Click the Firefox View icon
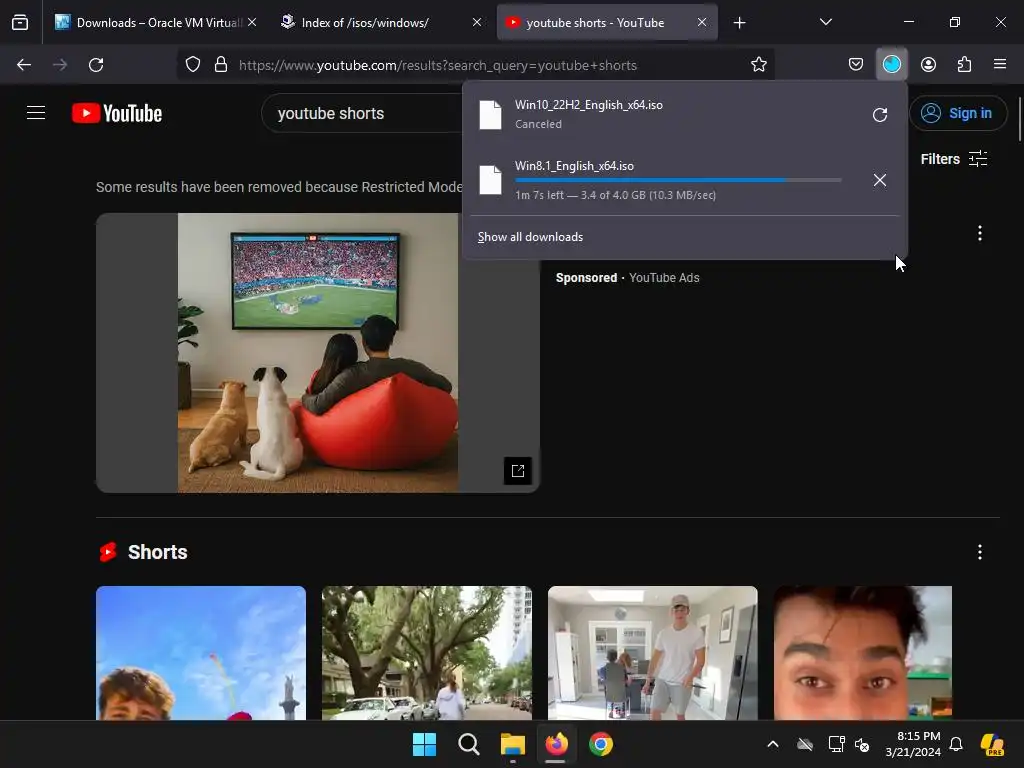The image size is (1024, 768). tap(20, 22)
